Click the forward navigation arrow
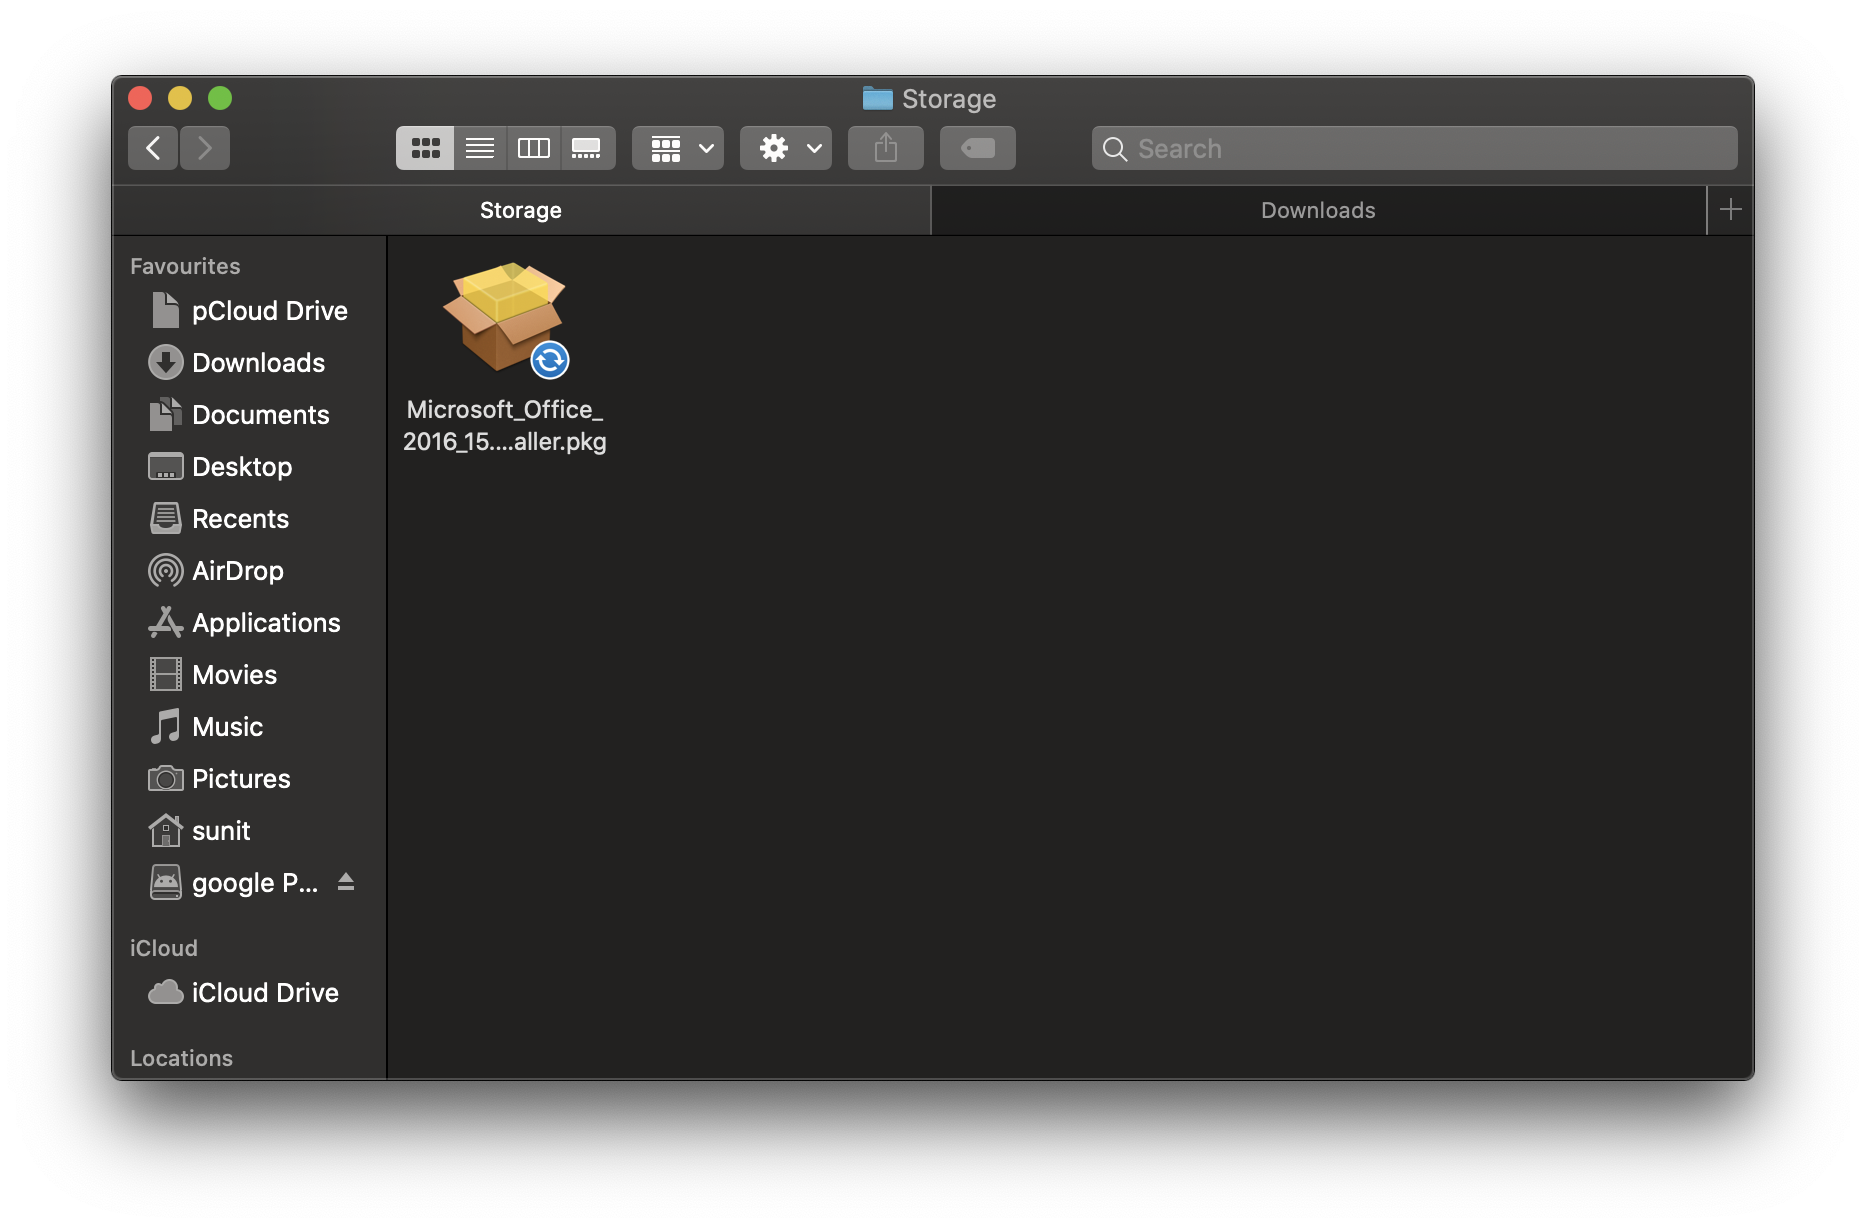Screen dimensions: 1866x1228 [205, 147]
